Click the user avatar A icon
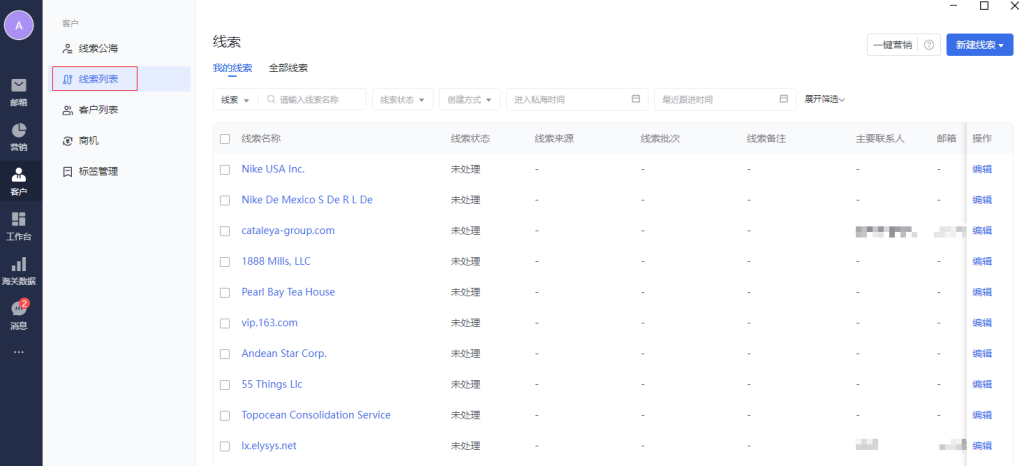This screenshot has width=1024, height=466. click(19, 26)
